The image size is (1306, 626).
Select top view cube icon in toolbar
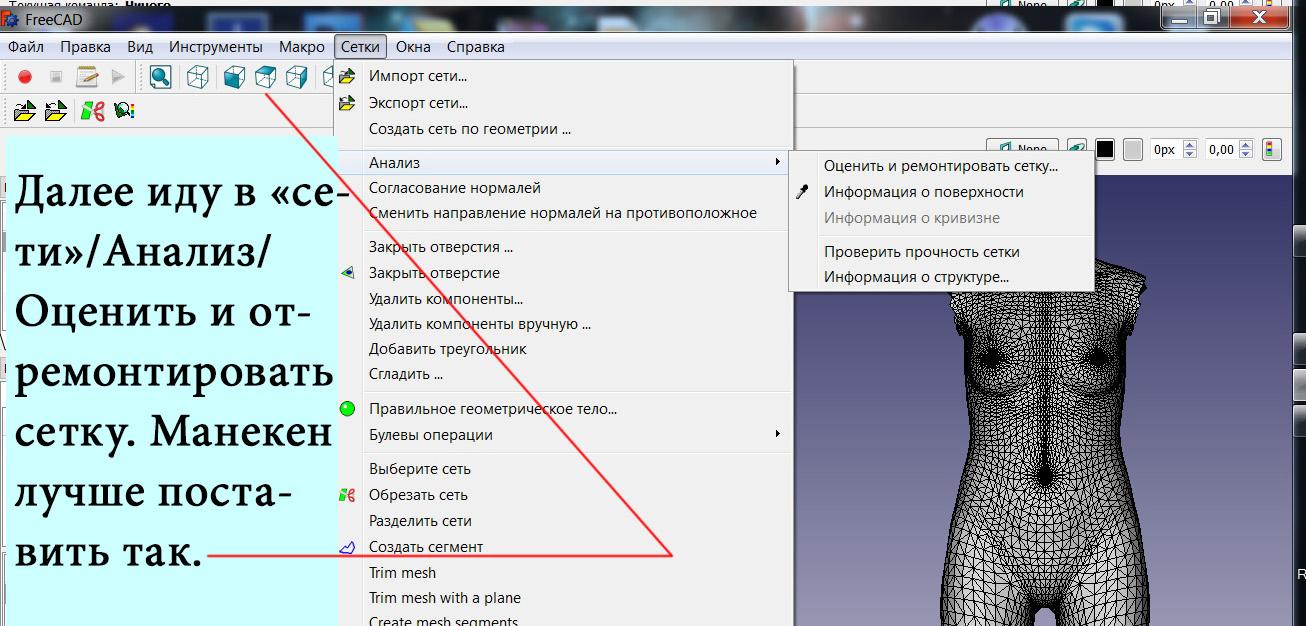[265, 77]
